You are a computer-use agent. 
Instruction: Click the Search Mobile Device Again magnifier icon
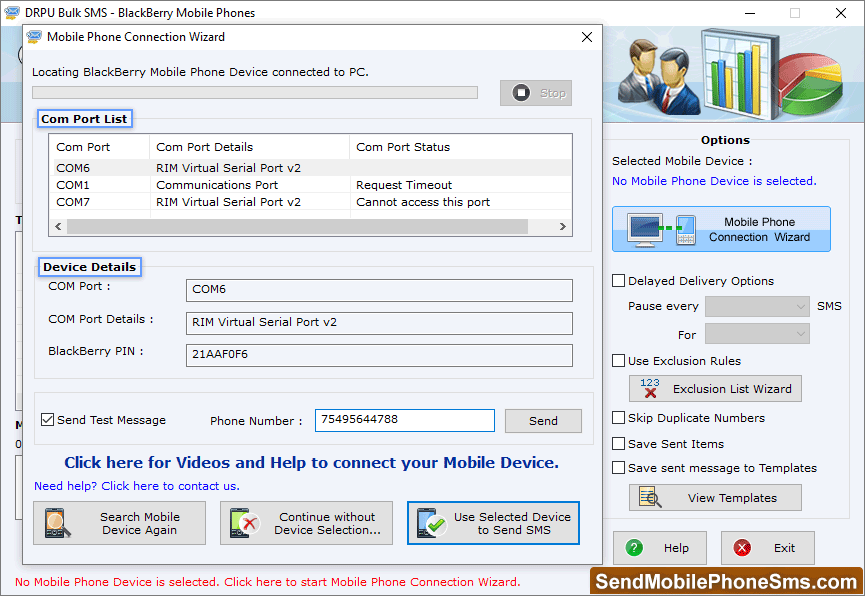[57, 523]
